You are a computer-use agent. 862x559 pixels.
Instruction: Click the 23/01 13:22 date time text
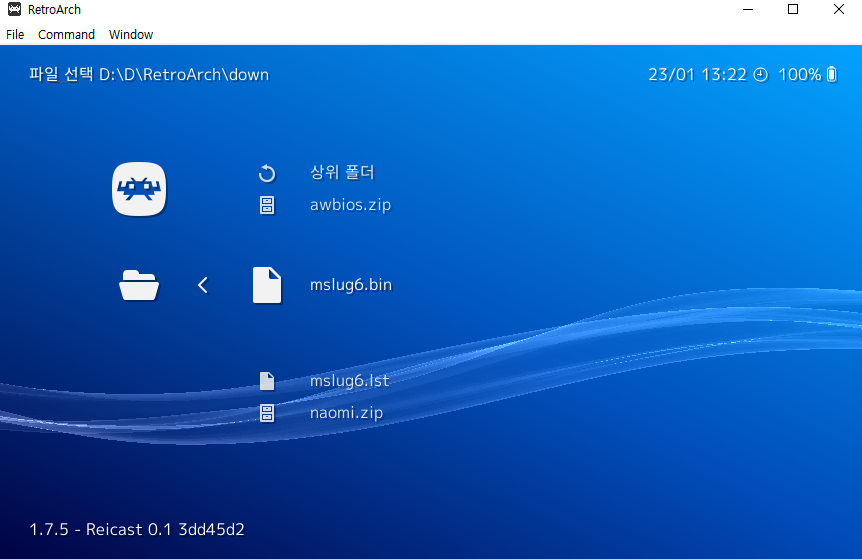(x=698, y=75)
